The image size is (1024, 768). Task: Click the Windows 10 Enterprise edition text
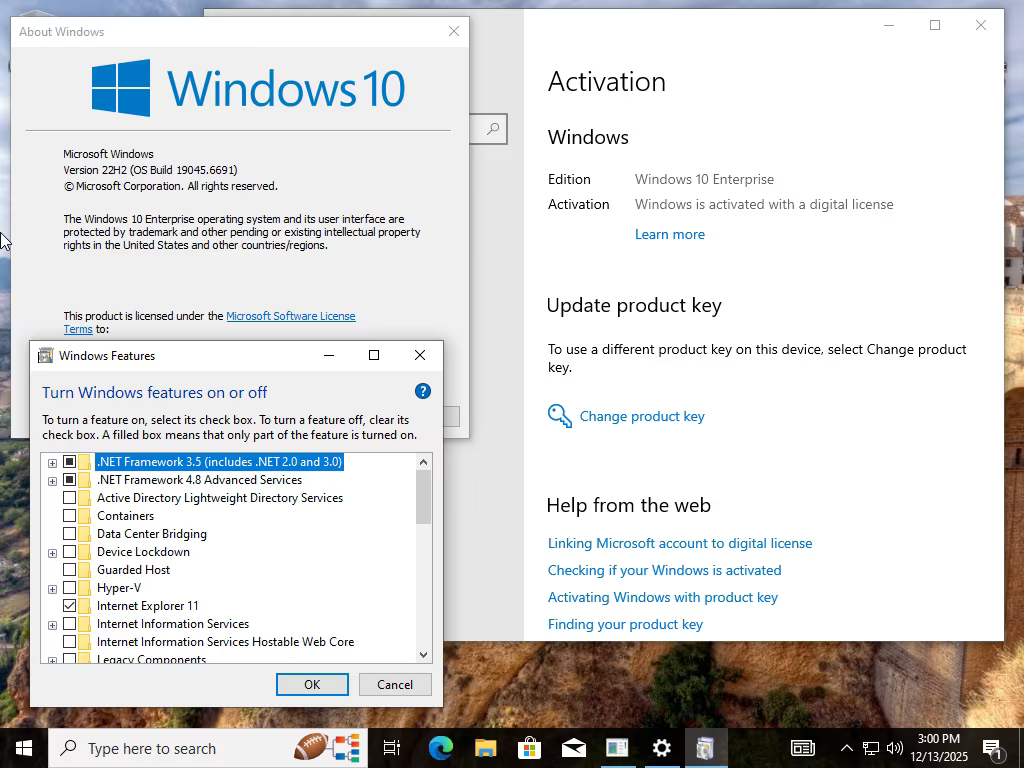click(704, 179)
